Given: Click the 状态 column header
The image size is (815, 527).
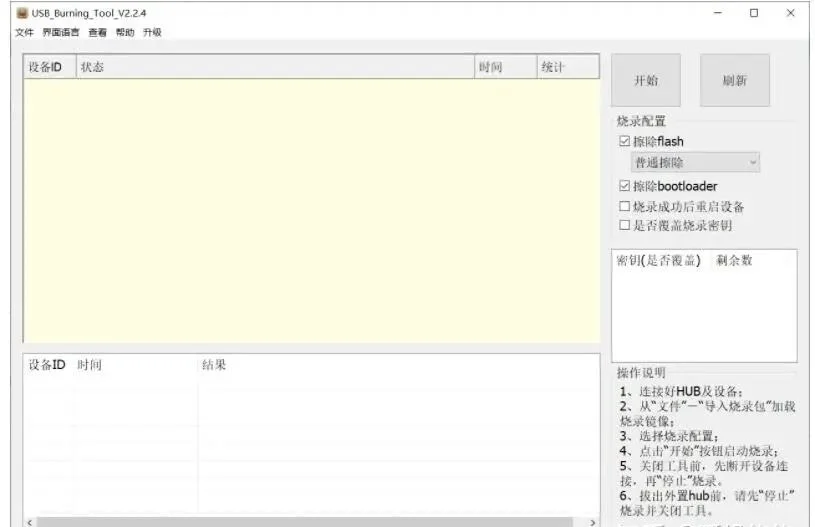Looking at the screenshot, I should (275, 67).
